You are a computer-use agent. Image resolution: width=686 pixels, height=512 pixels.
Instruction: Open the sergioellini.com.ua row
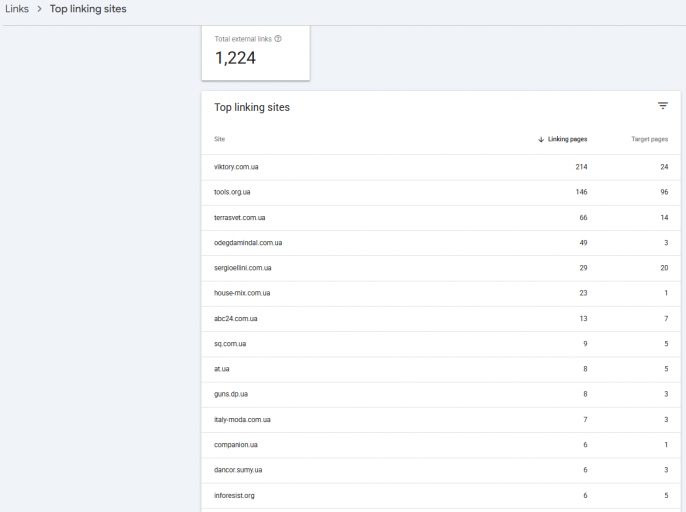coord(441,268)
